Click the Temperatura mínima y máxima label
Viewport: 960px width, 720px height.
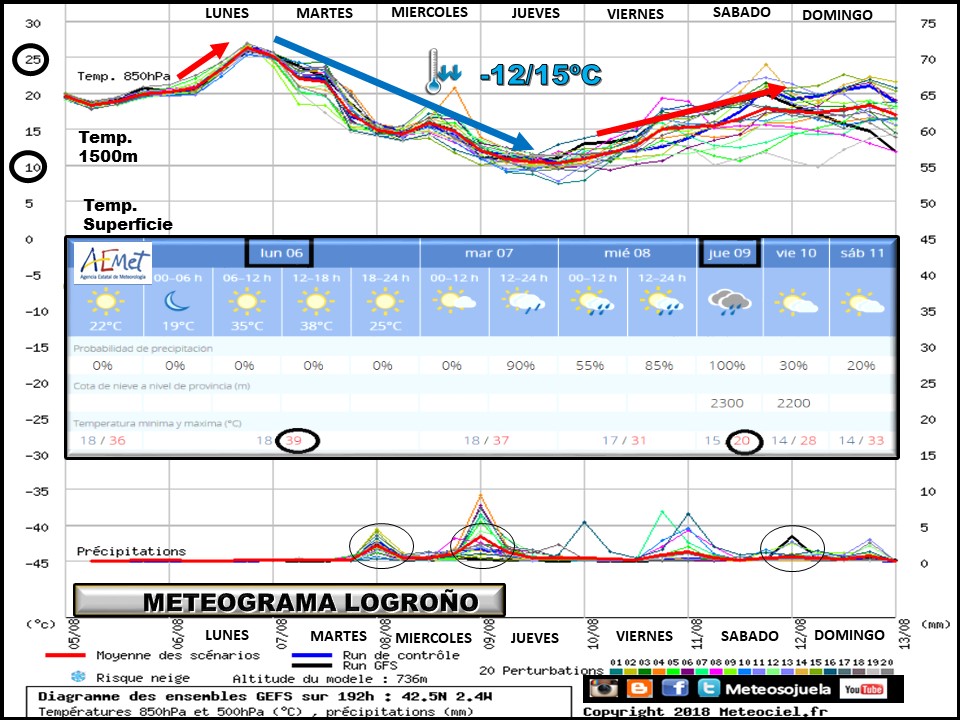click(157, 423)
